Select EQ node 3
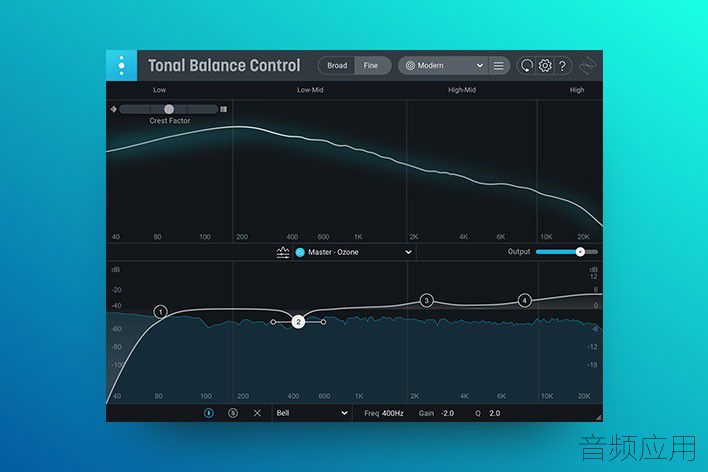The image size is (708, 472). point(427,300)
